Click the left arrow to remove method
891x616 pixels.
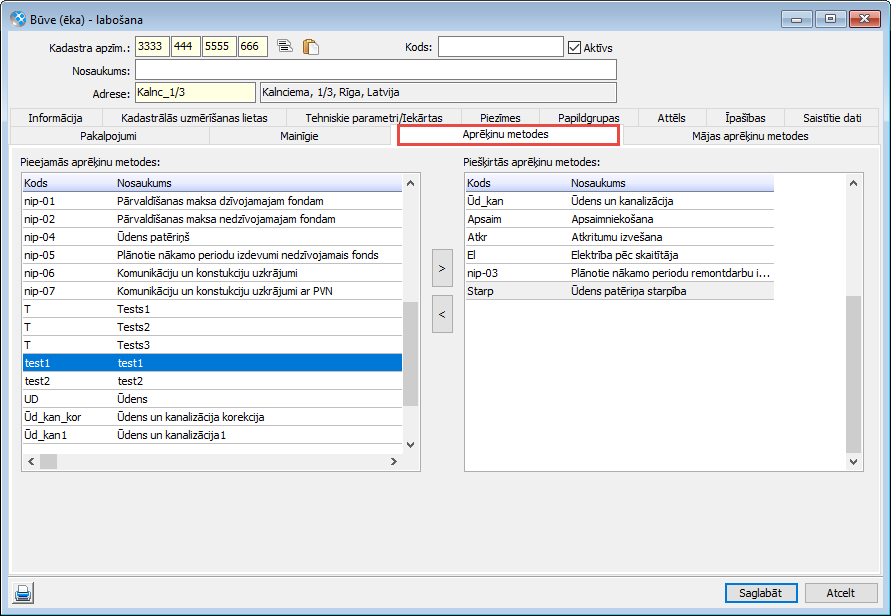point(442,314)
